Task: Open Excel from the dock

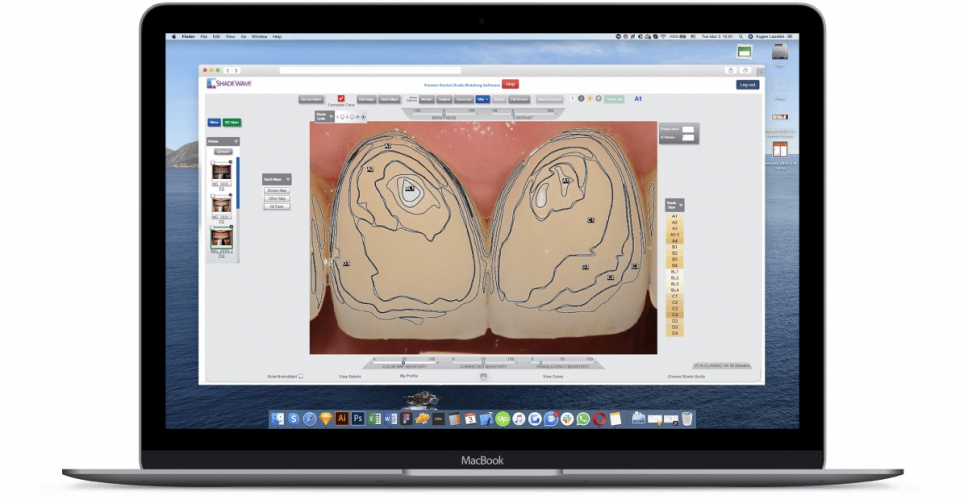Action: [x=374, y=419]
